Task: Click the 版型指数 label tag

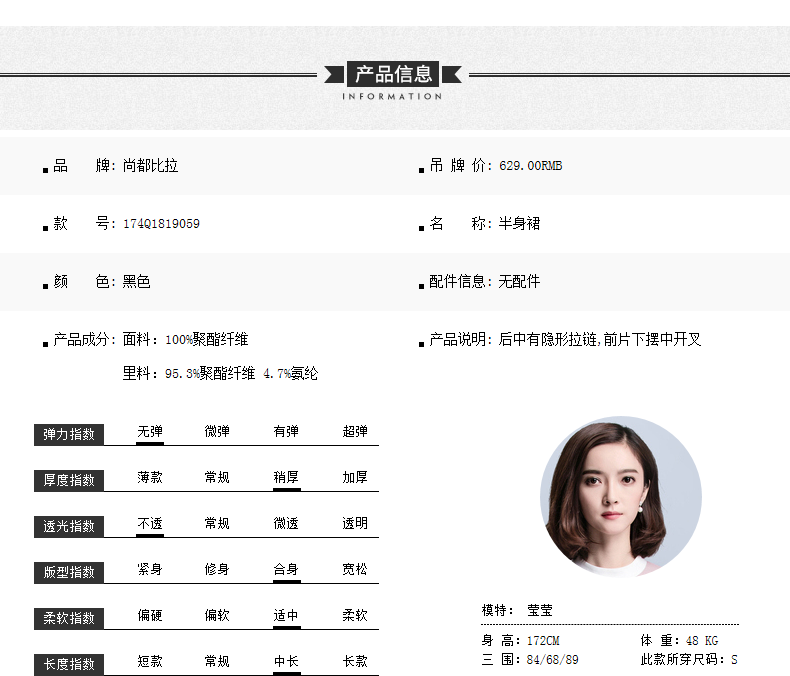Action: pos(69,572)
